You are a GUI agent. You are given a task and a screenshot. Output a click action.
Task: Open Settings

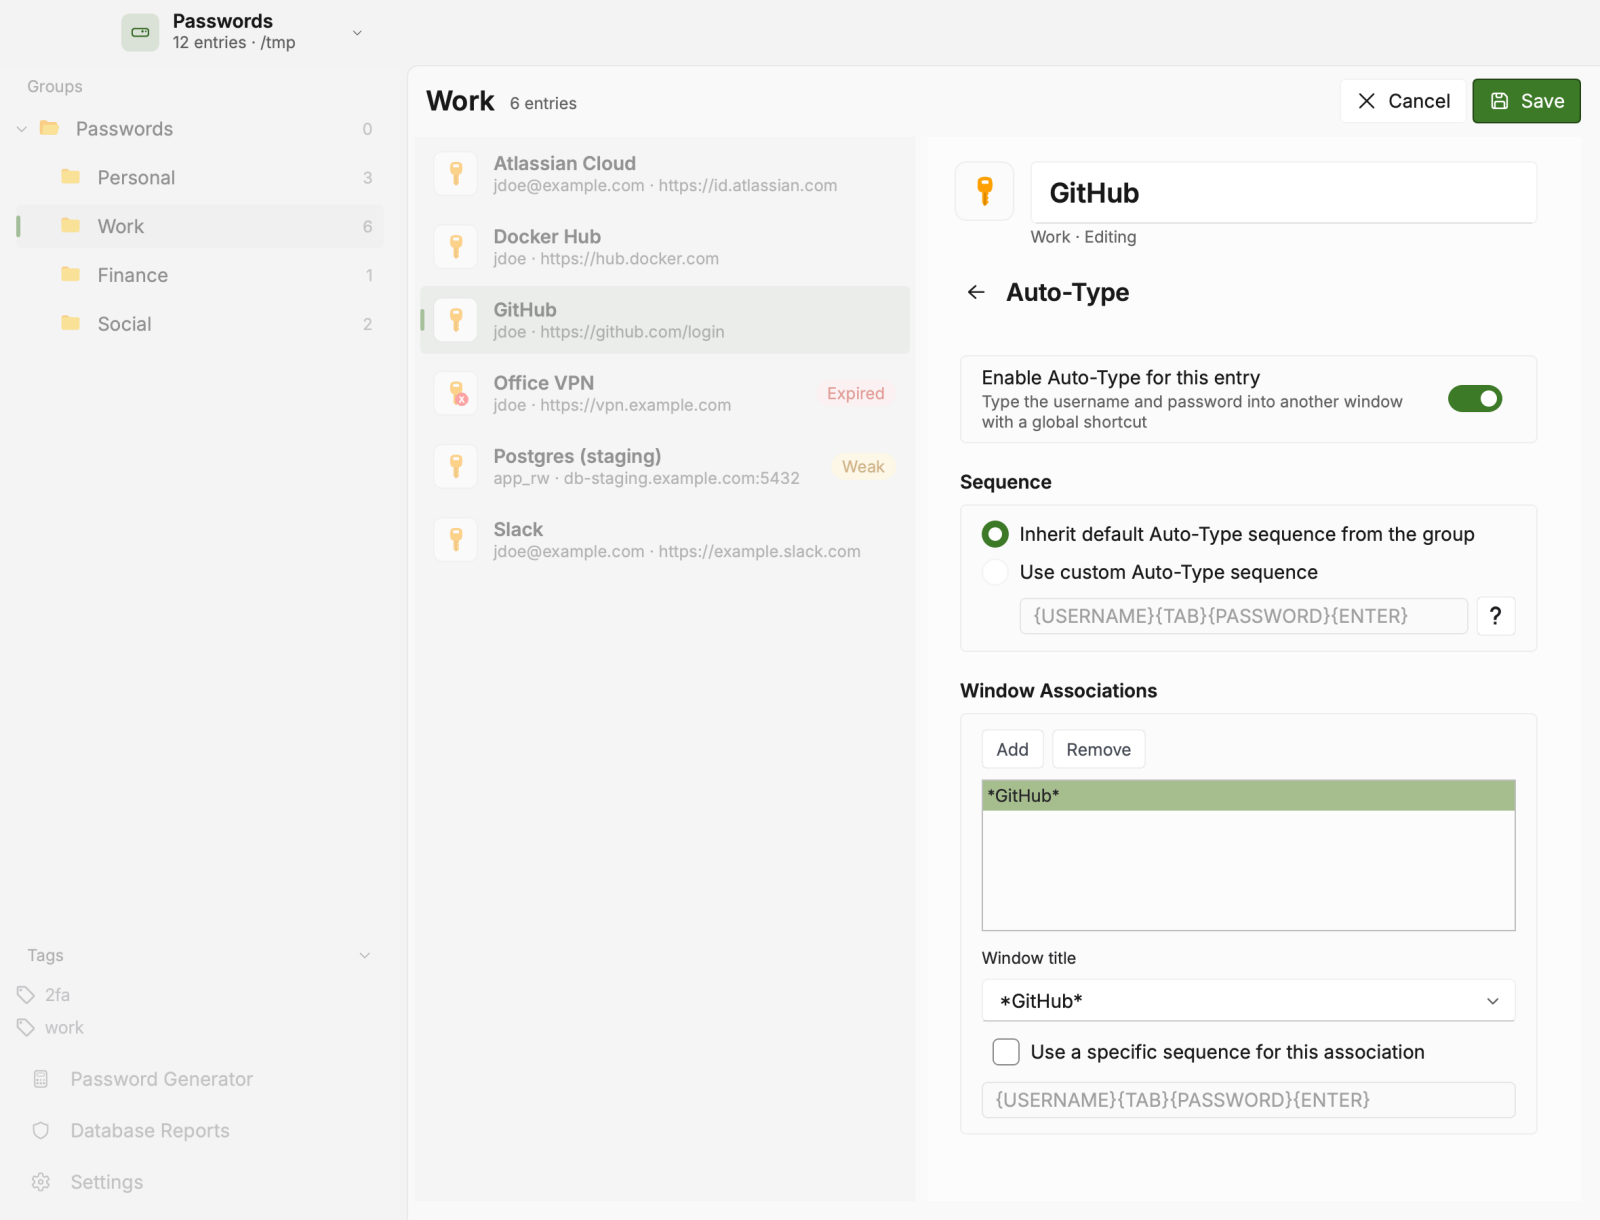(106, 1182)
